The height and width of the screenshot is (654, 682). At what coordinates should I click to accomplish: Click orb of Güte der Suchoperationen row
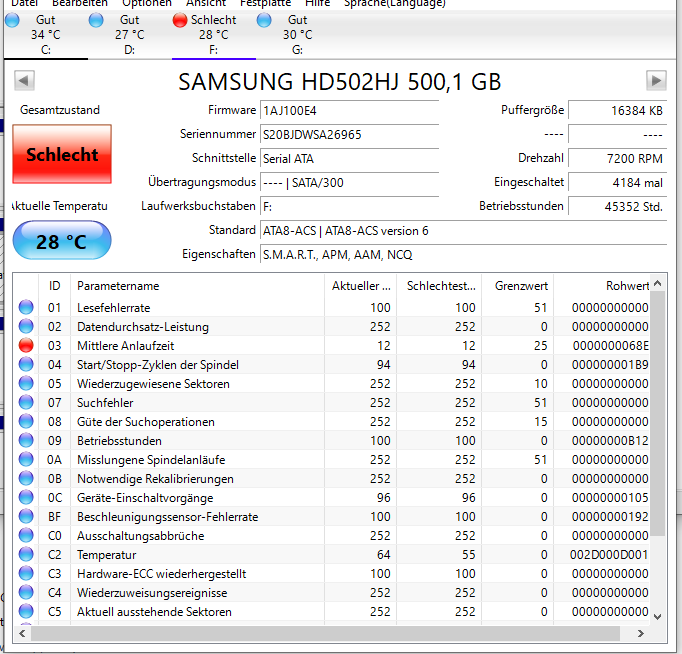click(x=26, y=421)
